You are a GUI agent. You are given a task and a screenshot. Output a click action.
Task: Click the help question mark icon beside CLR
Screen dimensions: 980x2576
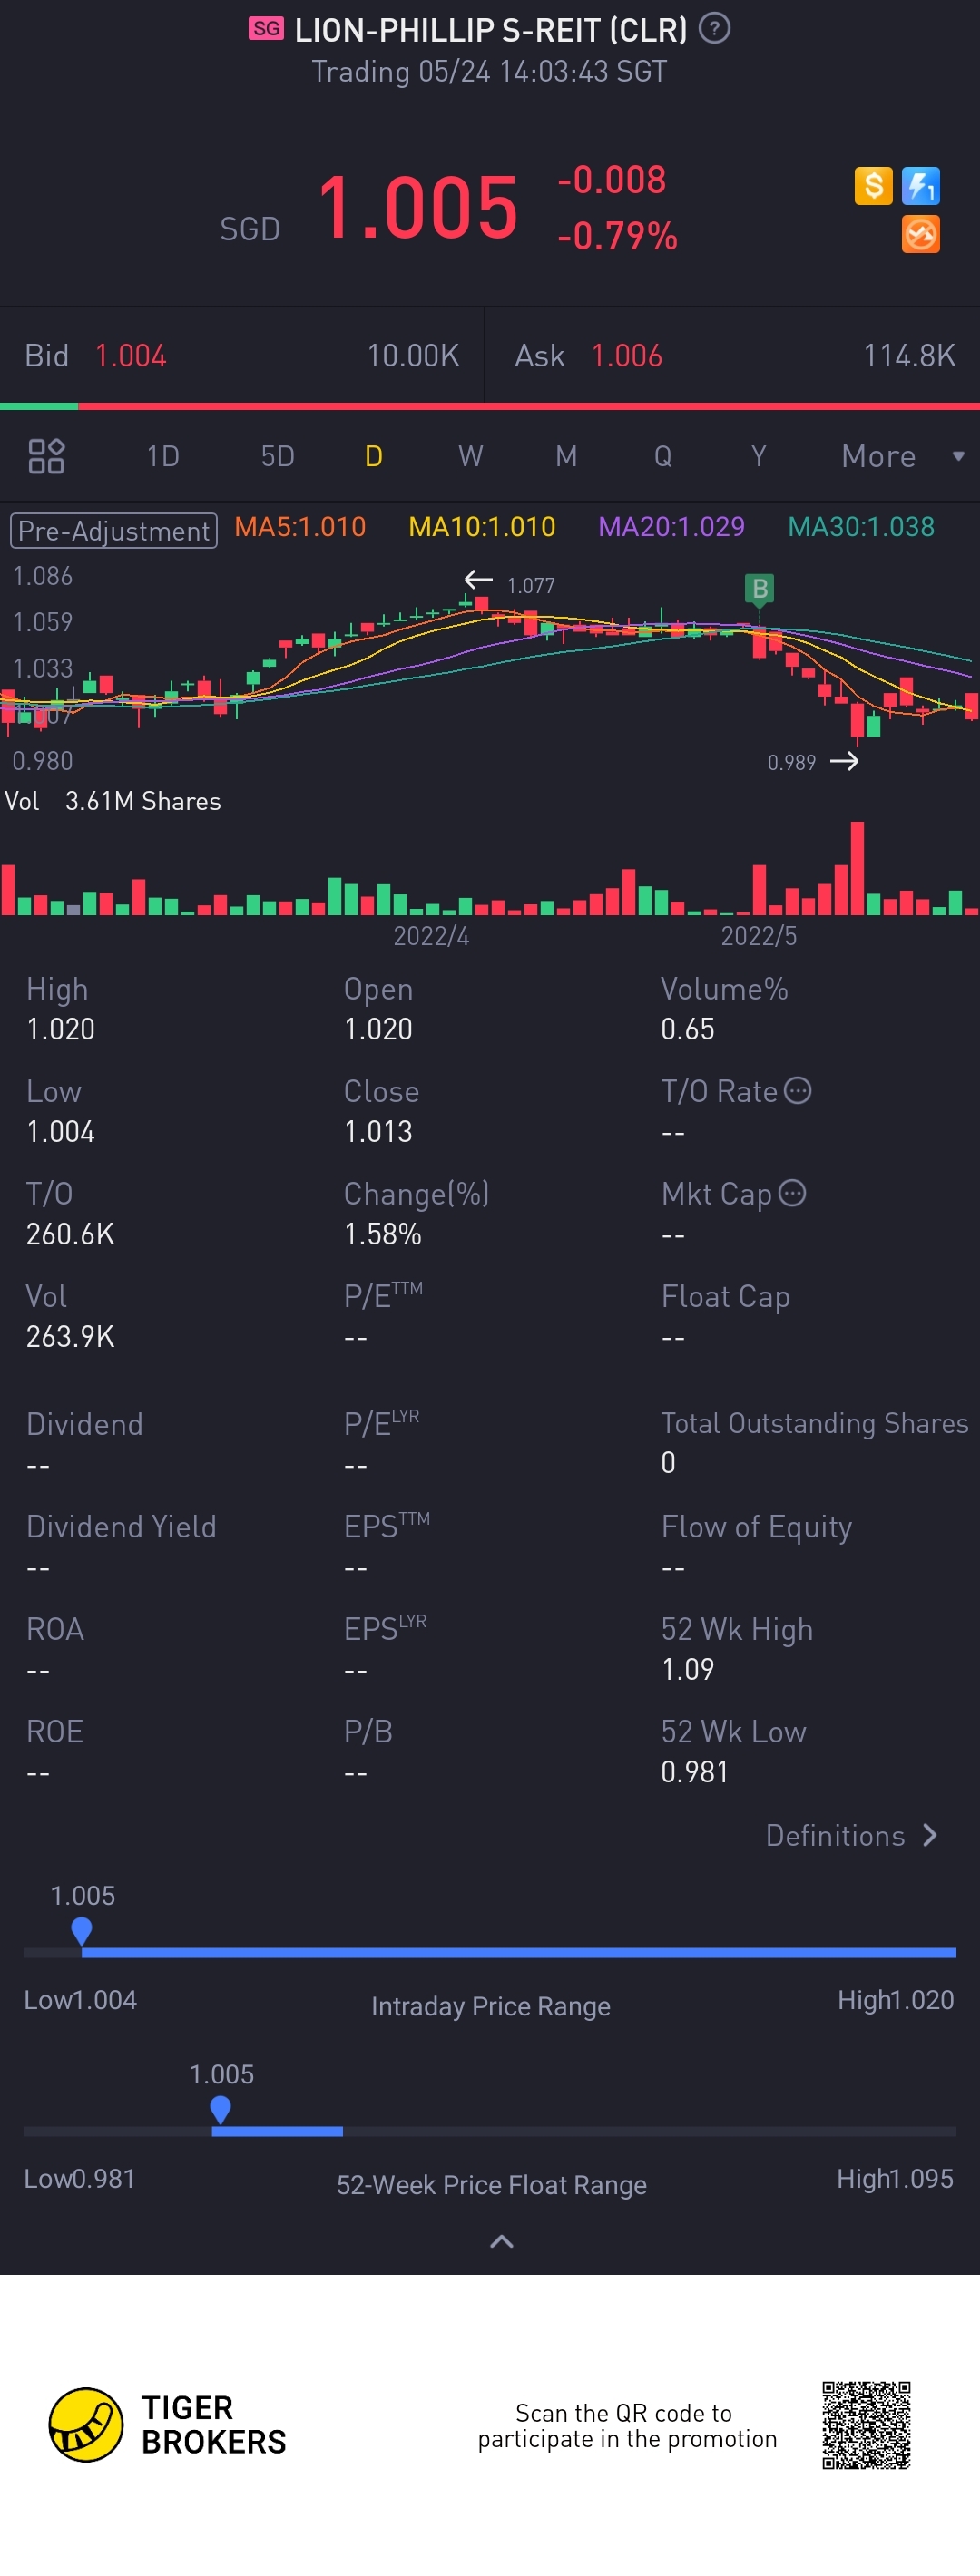coord(714,29)
